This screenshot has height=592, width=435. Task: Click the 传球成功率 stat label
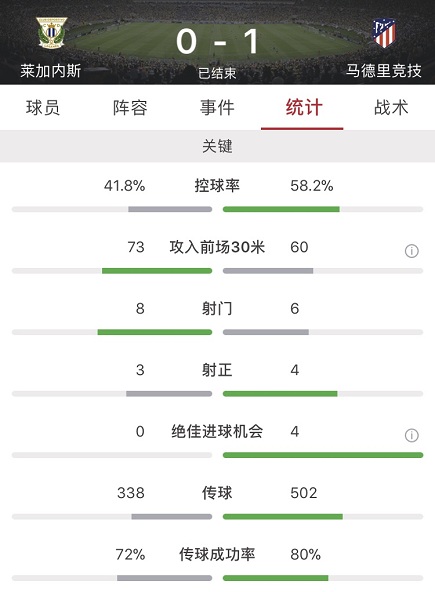tap(217, 554)
